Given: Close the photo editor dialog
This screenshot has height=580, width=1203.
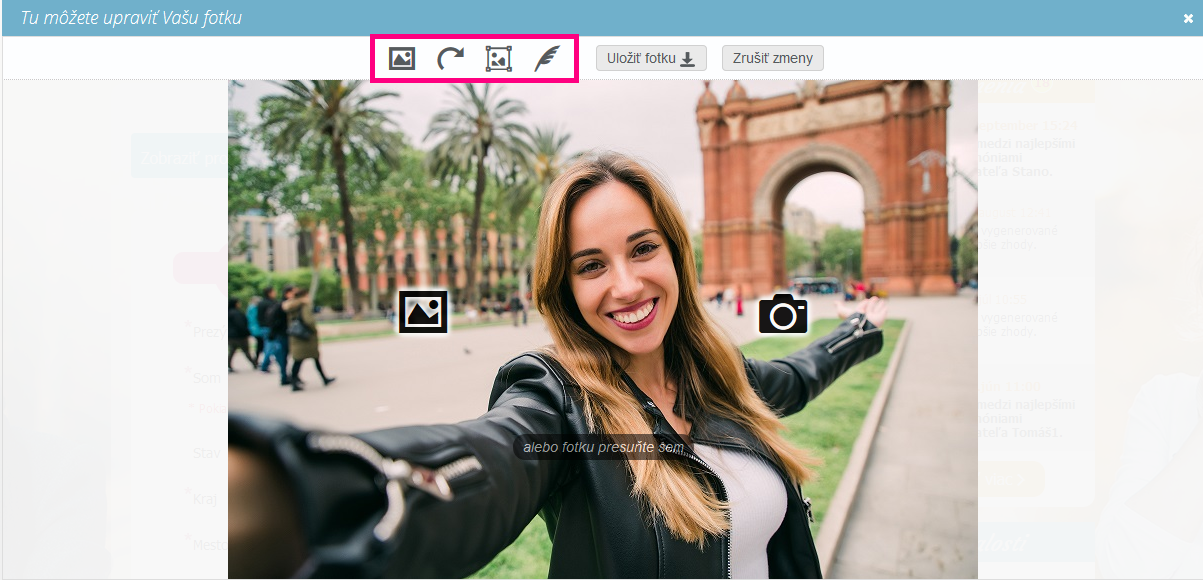Looking at the screenshot, I should (1188, 18).
